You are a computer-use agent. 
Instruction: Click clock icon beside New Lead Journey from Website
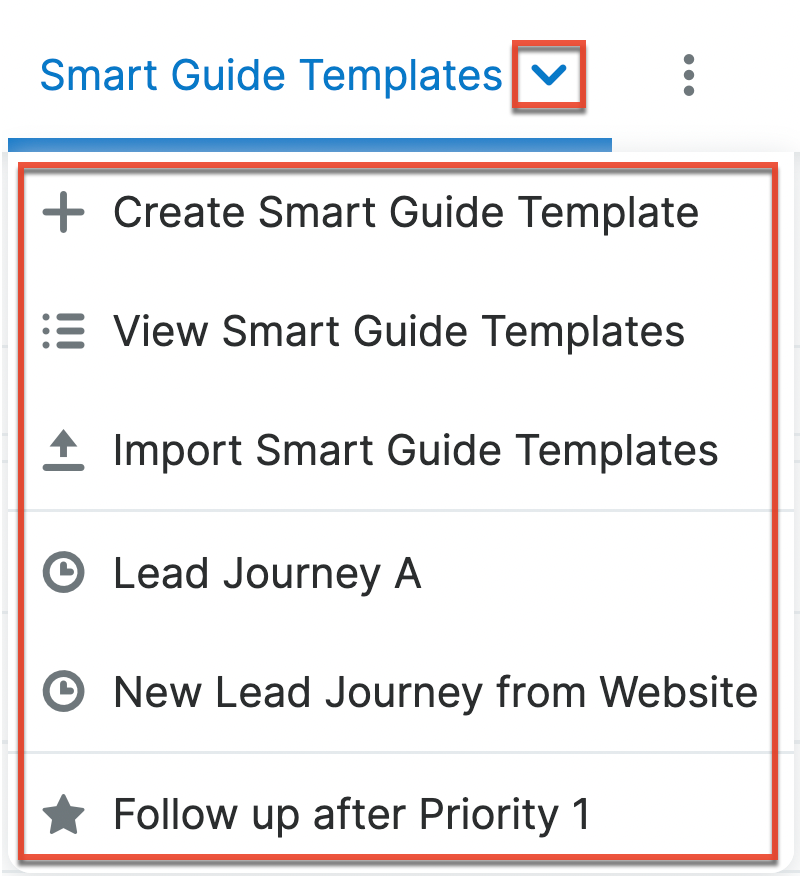(64, 692)
